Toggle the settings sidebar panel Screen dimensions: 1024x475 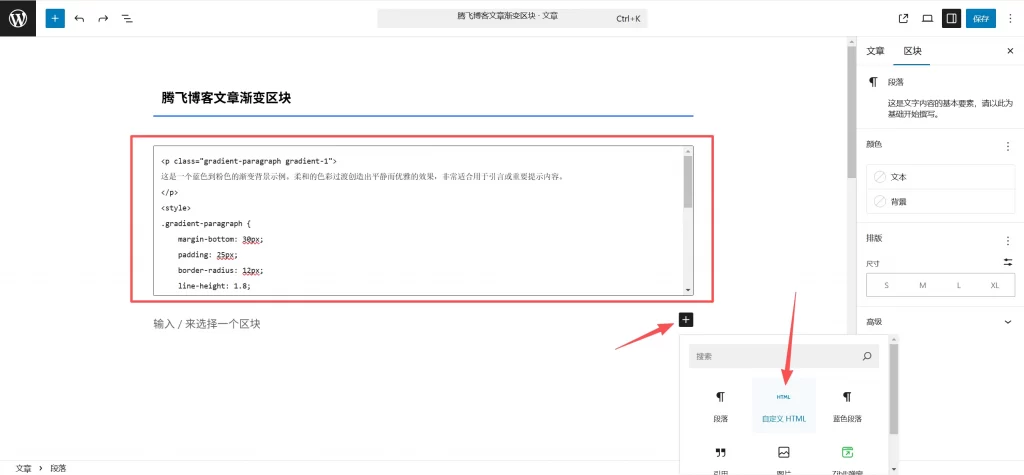click(951, 18)
